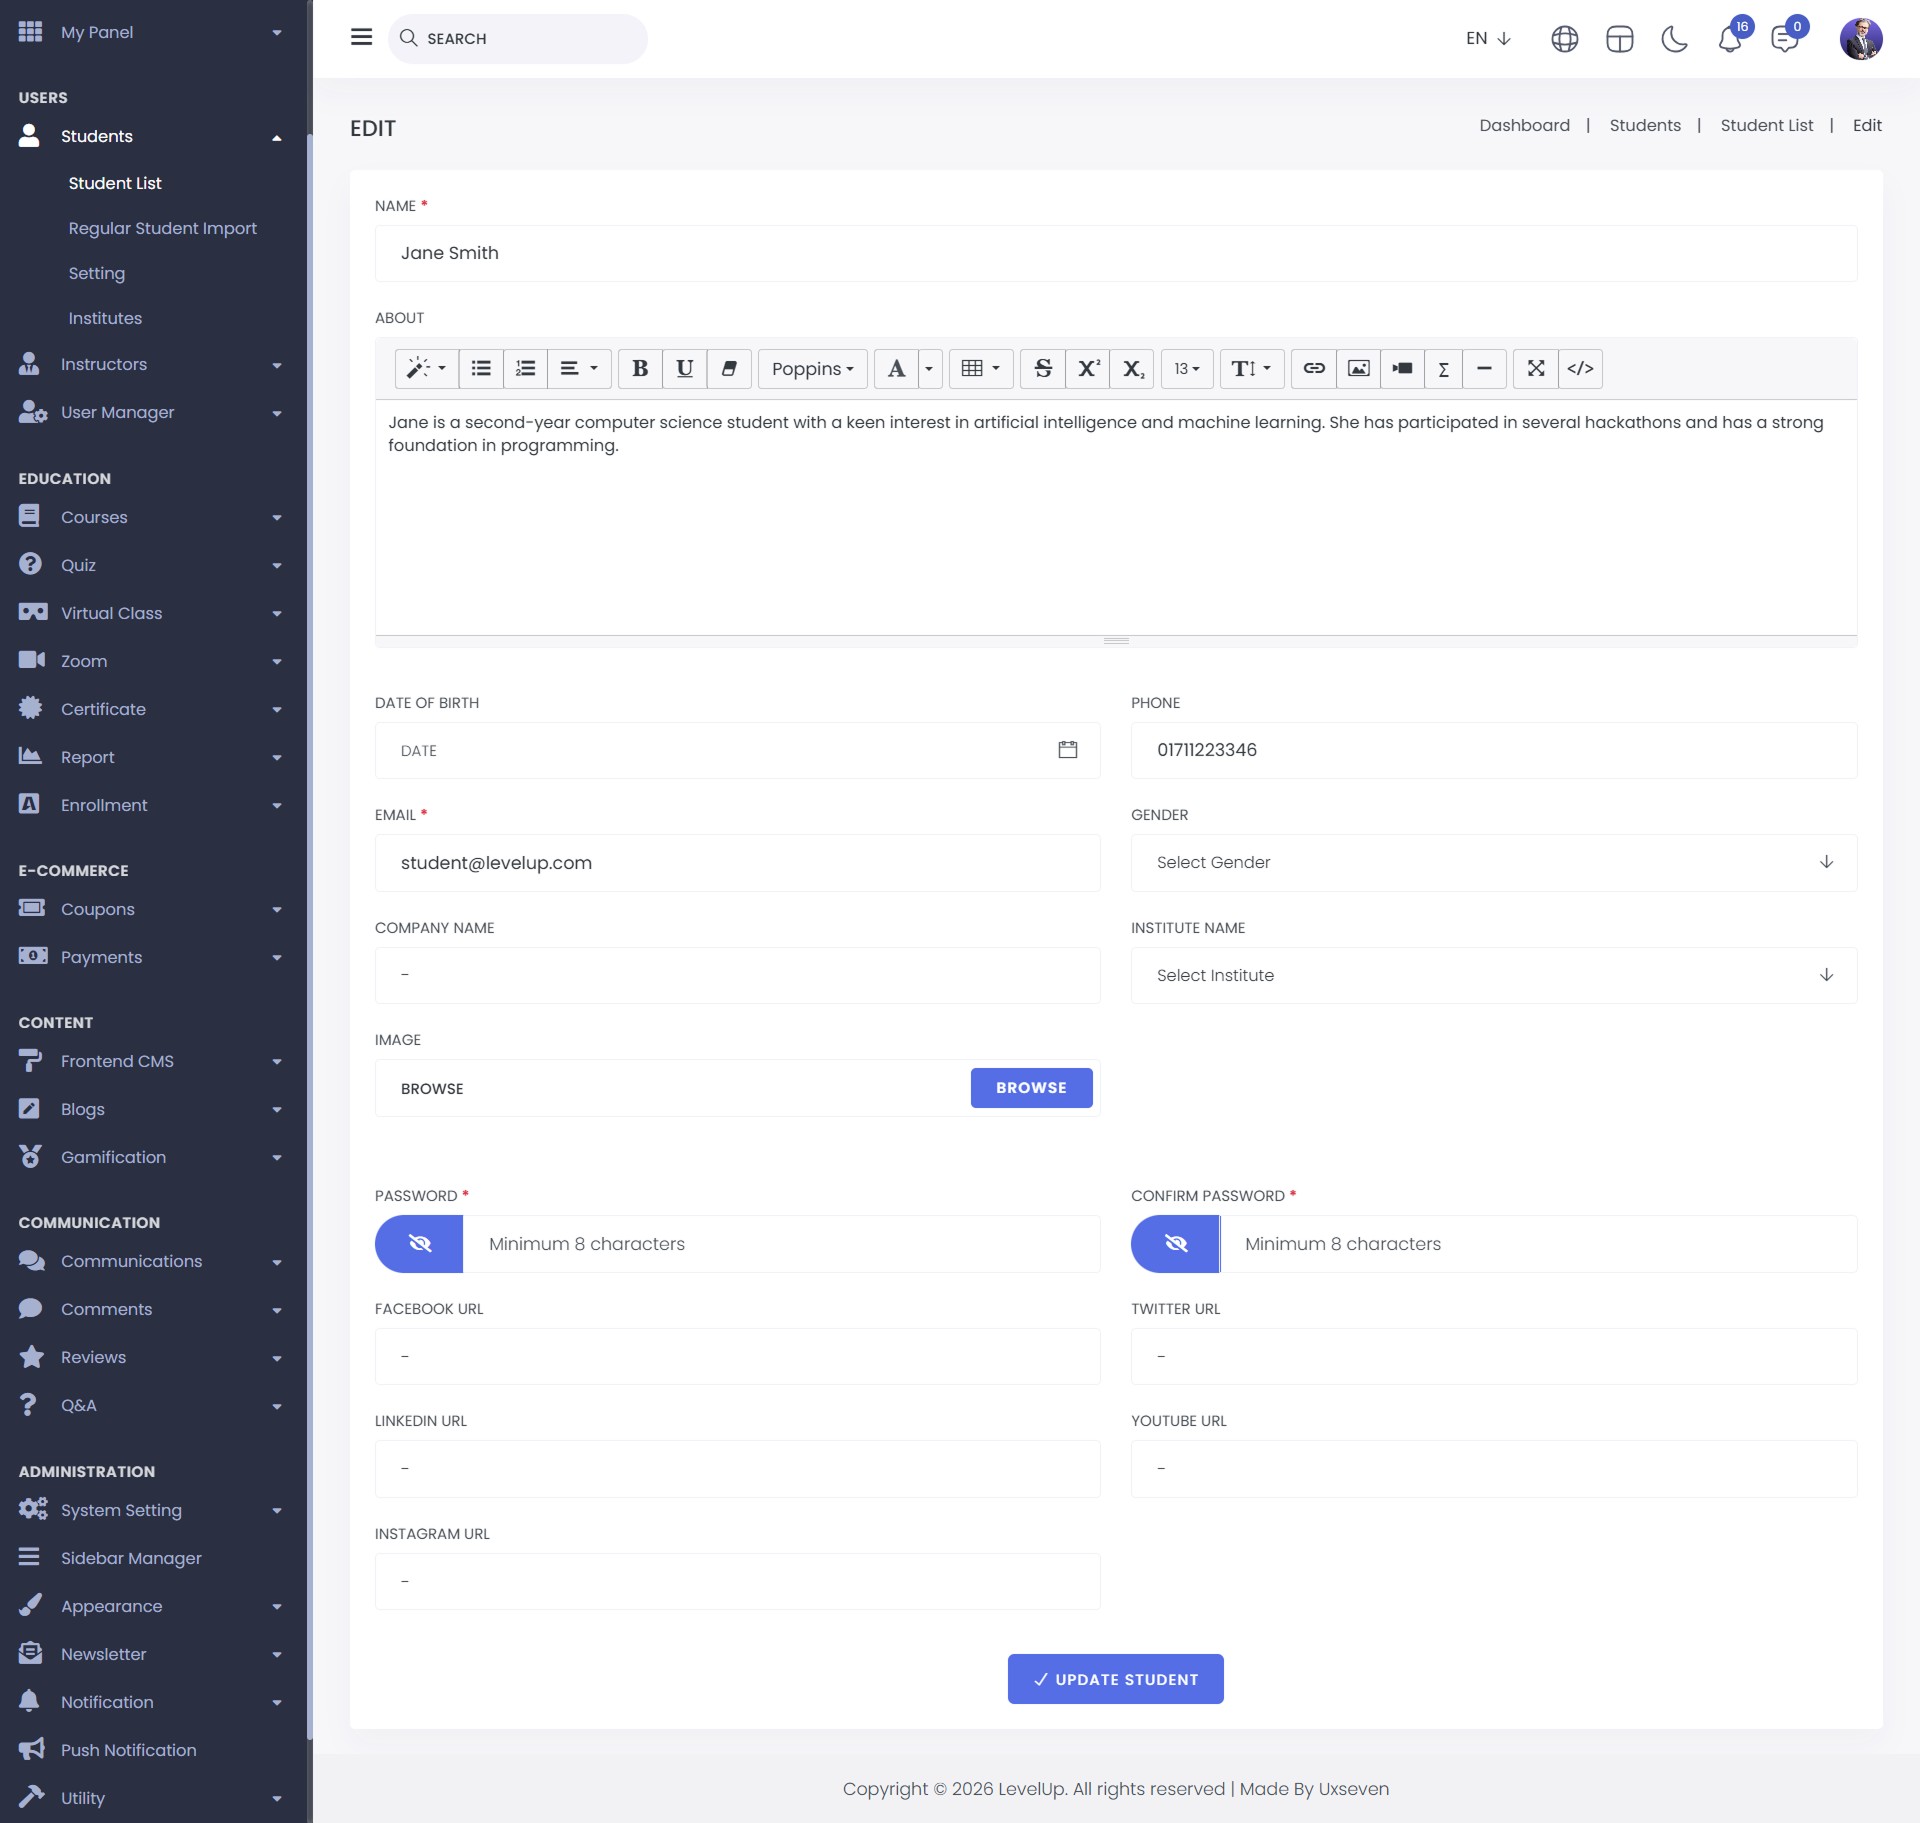Viewport: 1920px width, 1823px height.
Task: Insert a picture using the image icon
Action: 1358,369
